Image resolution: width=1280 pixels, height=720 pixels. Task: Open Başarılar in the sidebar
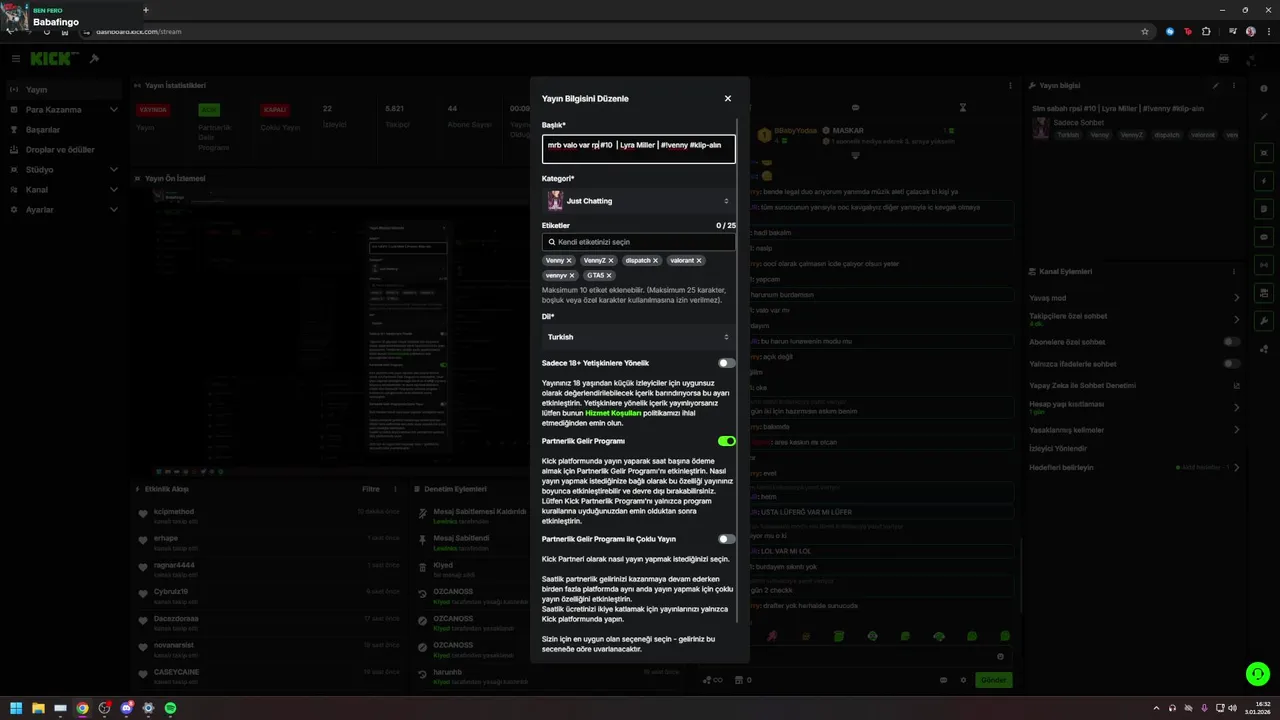click(x=64, y=130)
